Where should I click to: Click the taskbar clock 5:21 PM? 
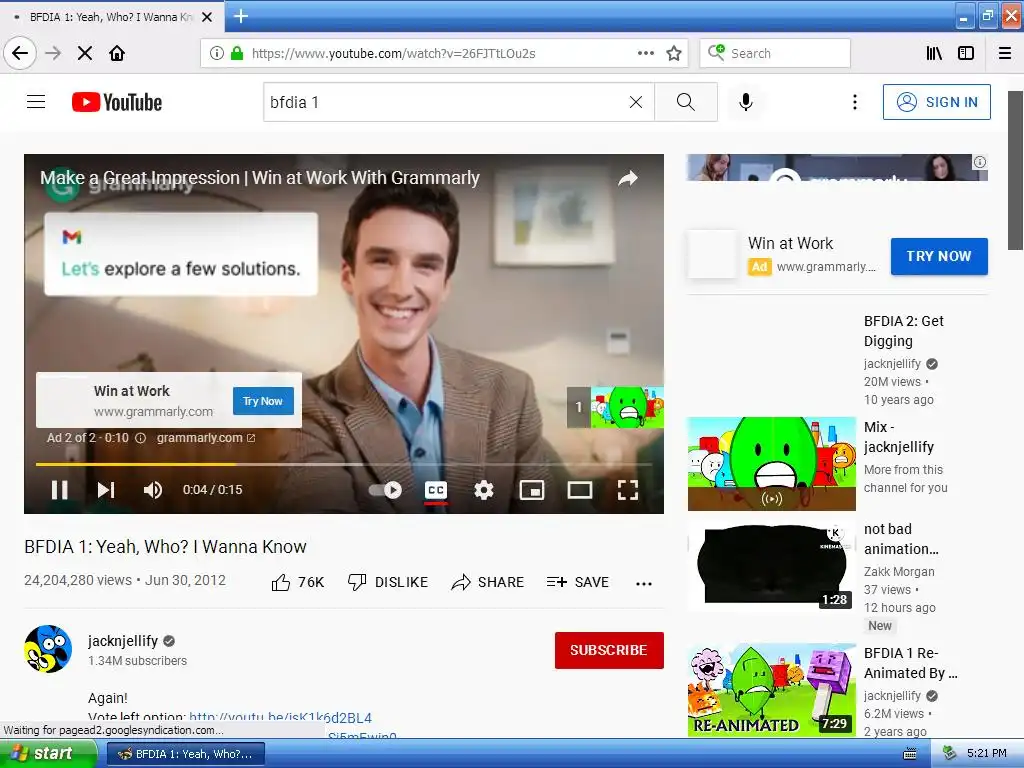point(987,754)
